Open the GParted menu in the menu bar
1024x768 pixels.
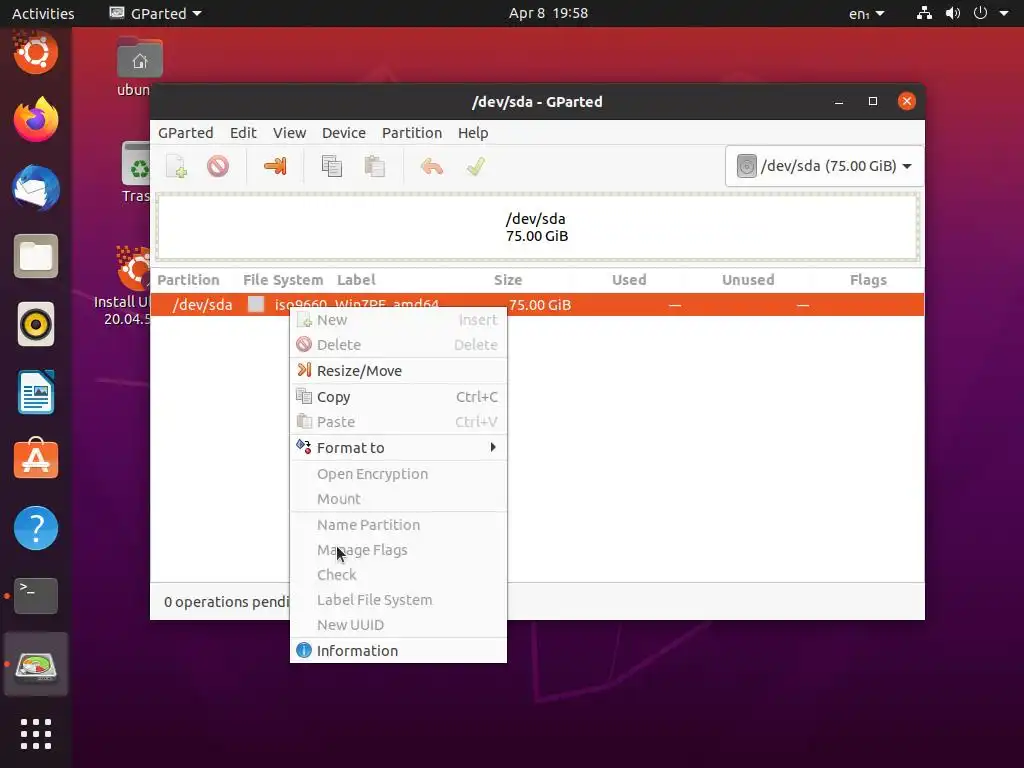pyautogui.click(x=185, y=133)
